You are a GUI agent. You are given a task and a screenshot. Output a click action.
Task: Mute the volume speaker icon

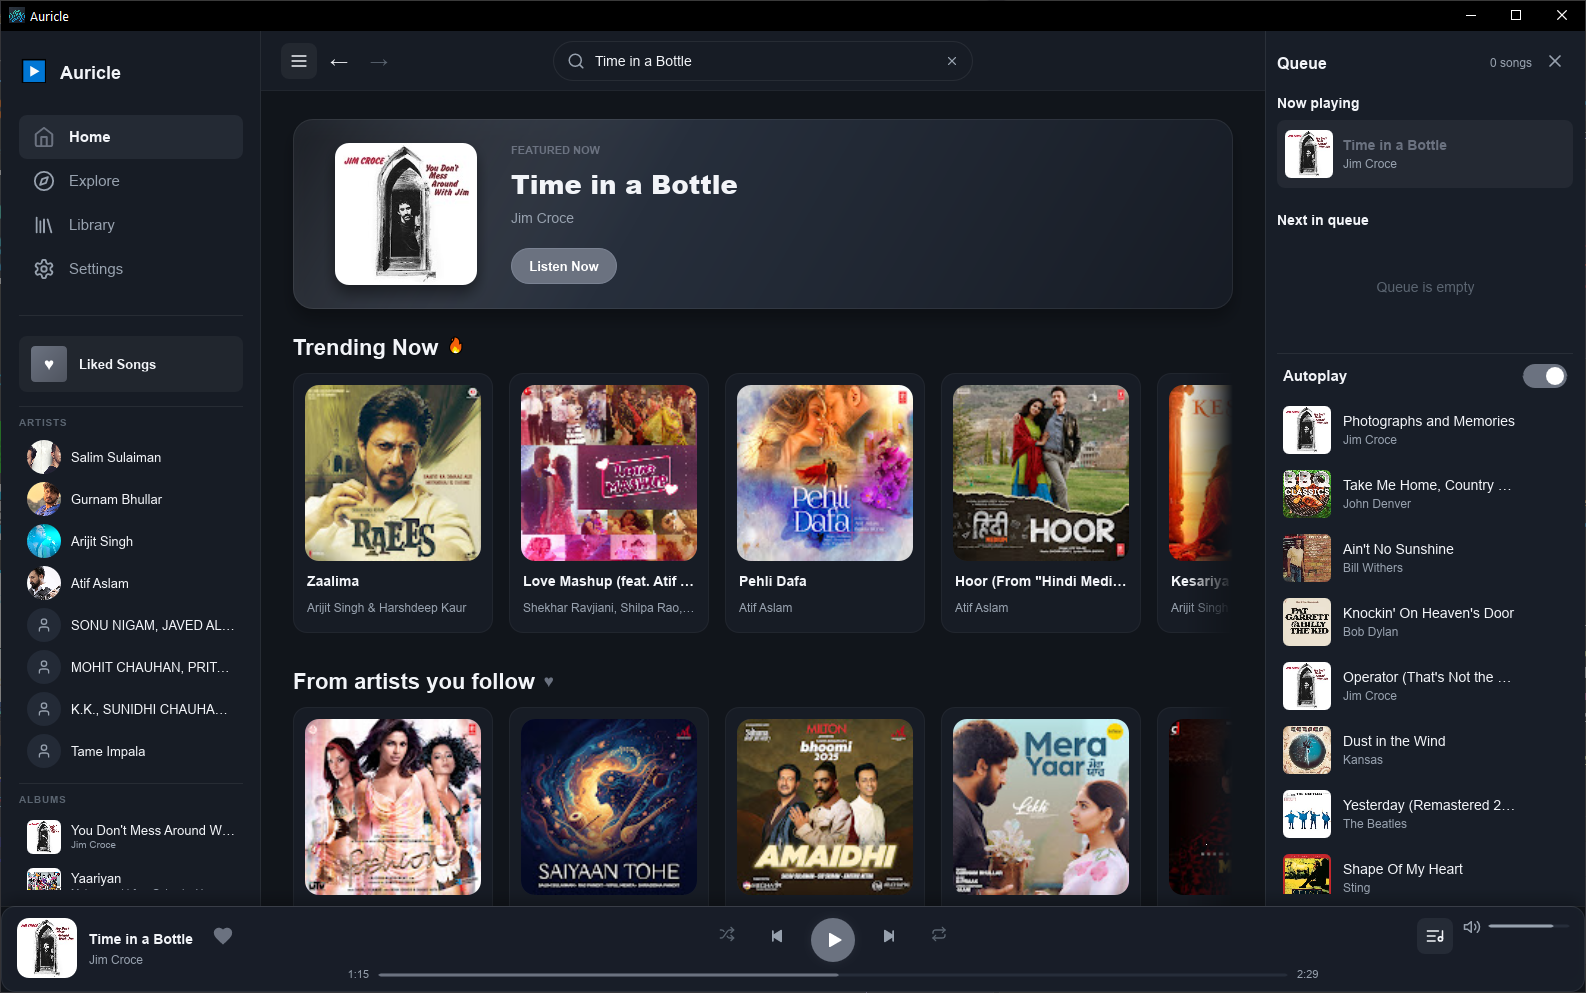tap(1471, 927)
